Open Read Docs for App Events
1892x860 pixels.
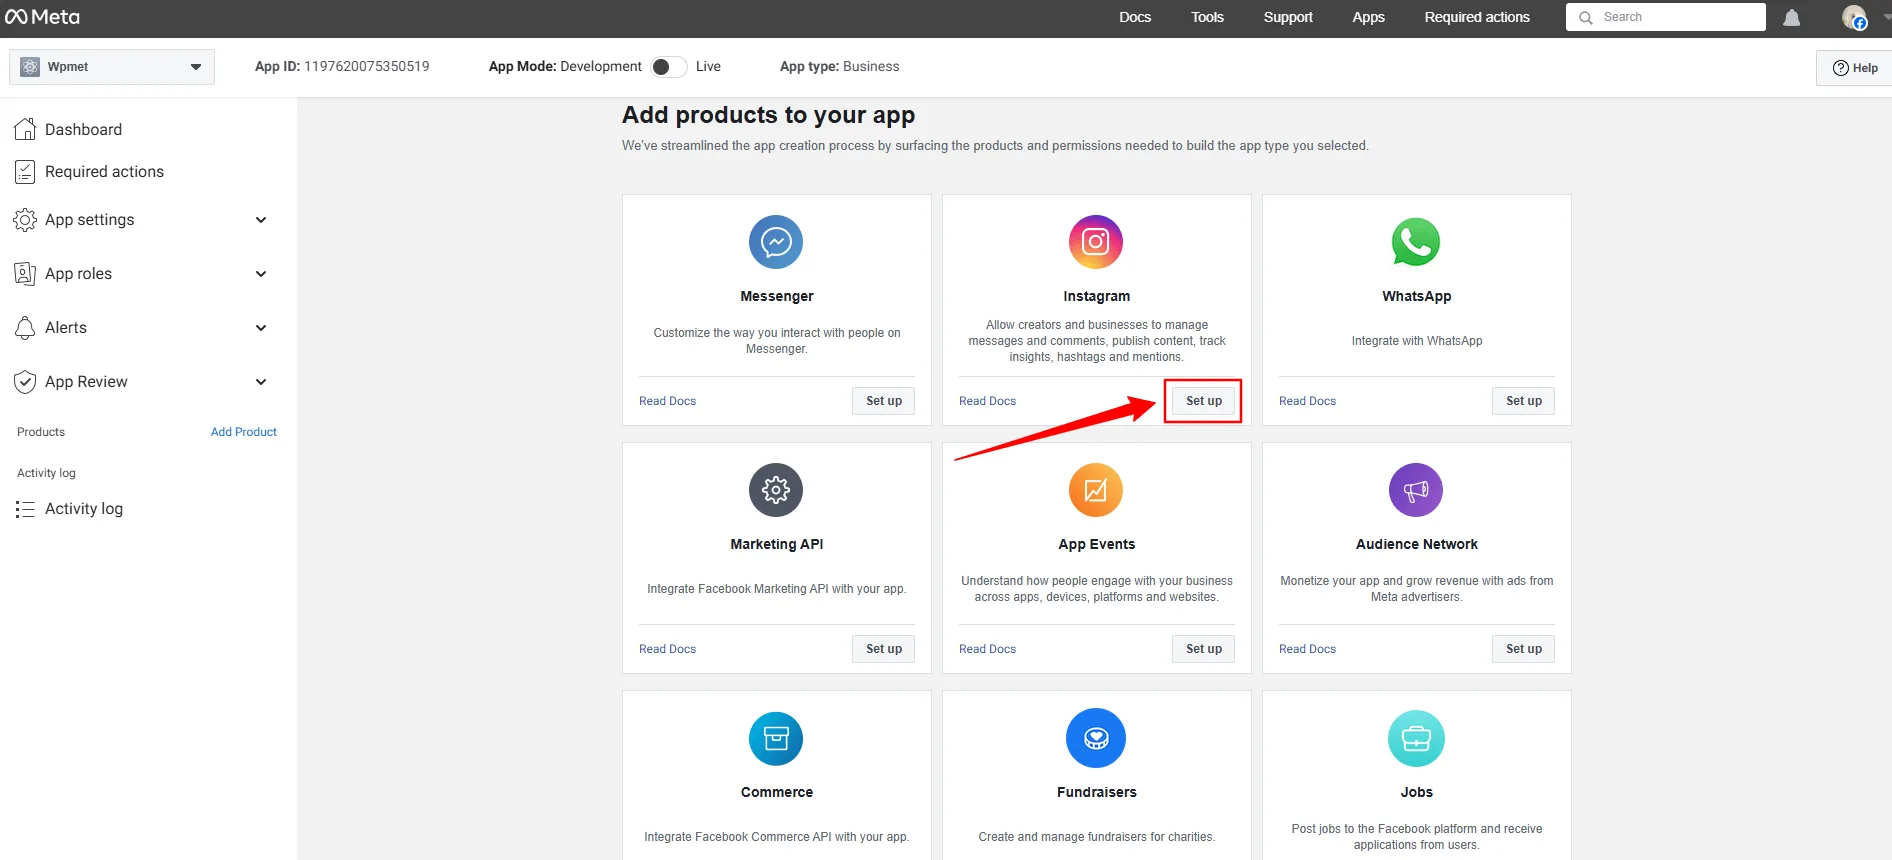click(987, 649)
